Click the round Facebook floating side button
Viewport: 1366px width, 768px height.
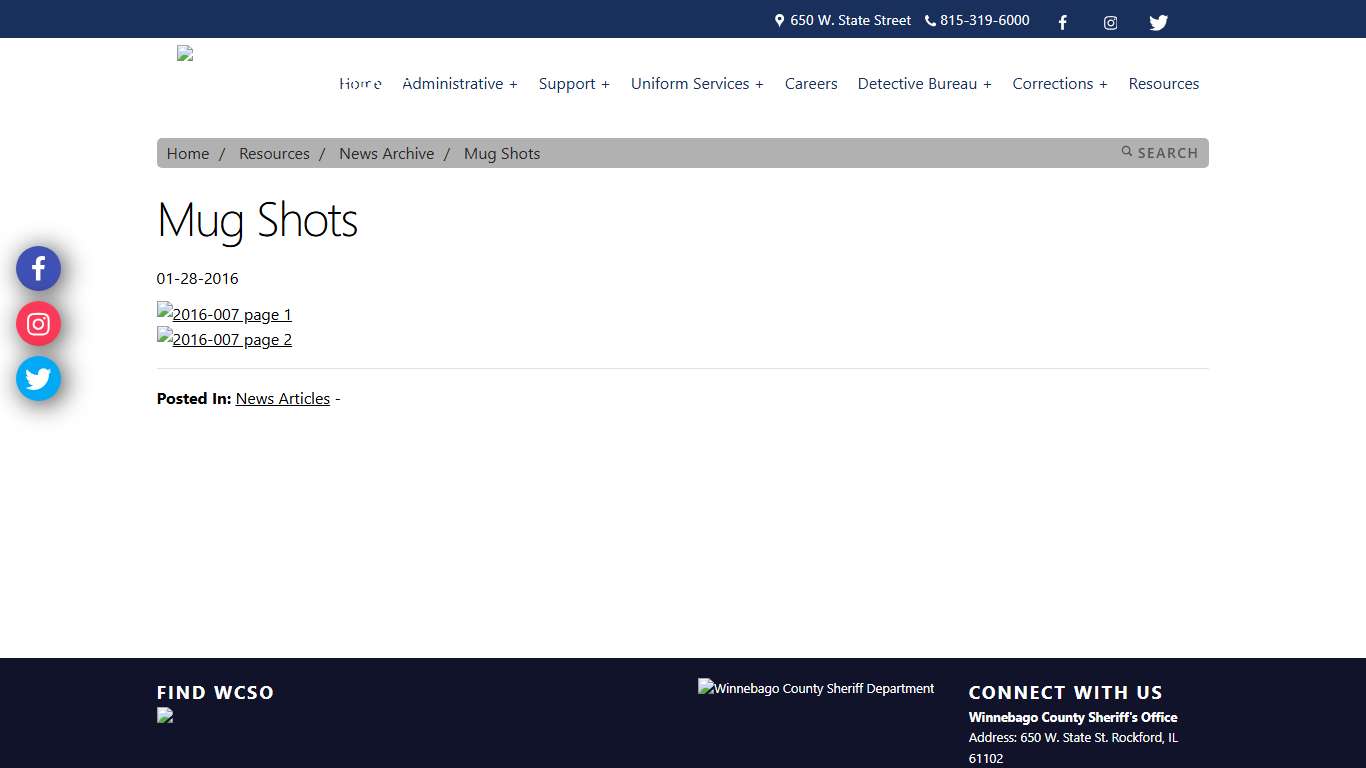click(38, 268)
